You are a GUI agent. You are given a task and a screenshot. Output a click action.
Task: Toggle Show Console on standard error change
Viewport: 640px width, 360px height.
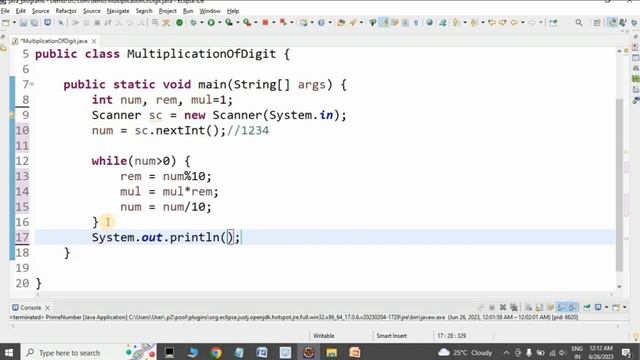572,307
